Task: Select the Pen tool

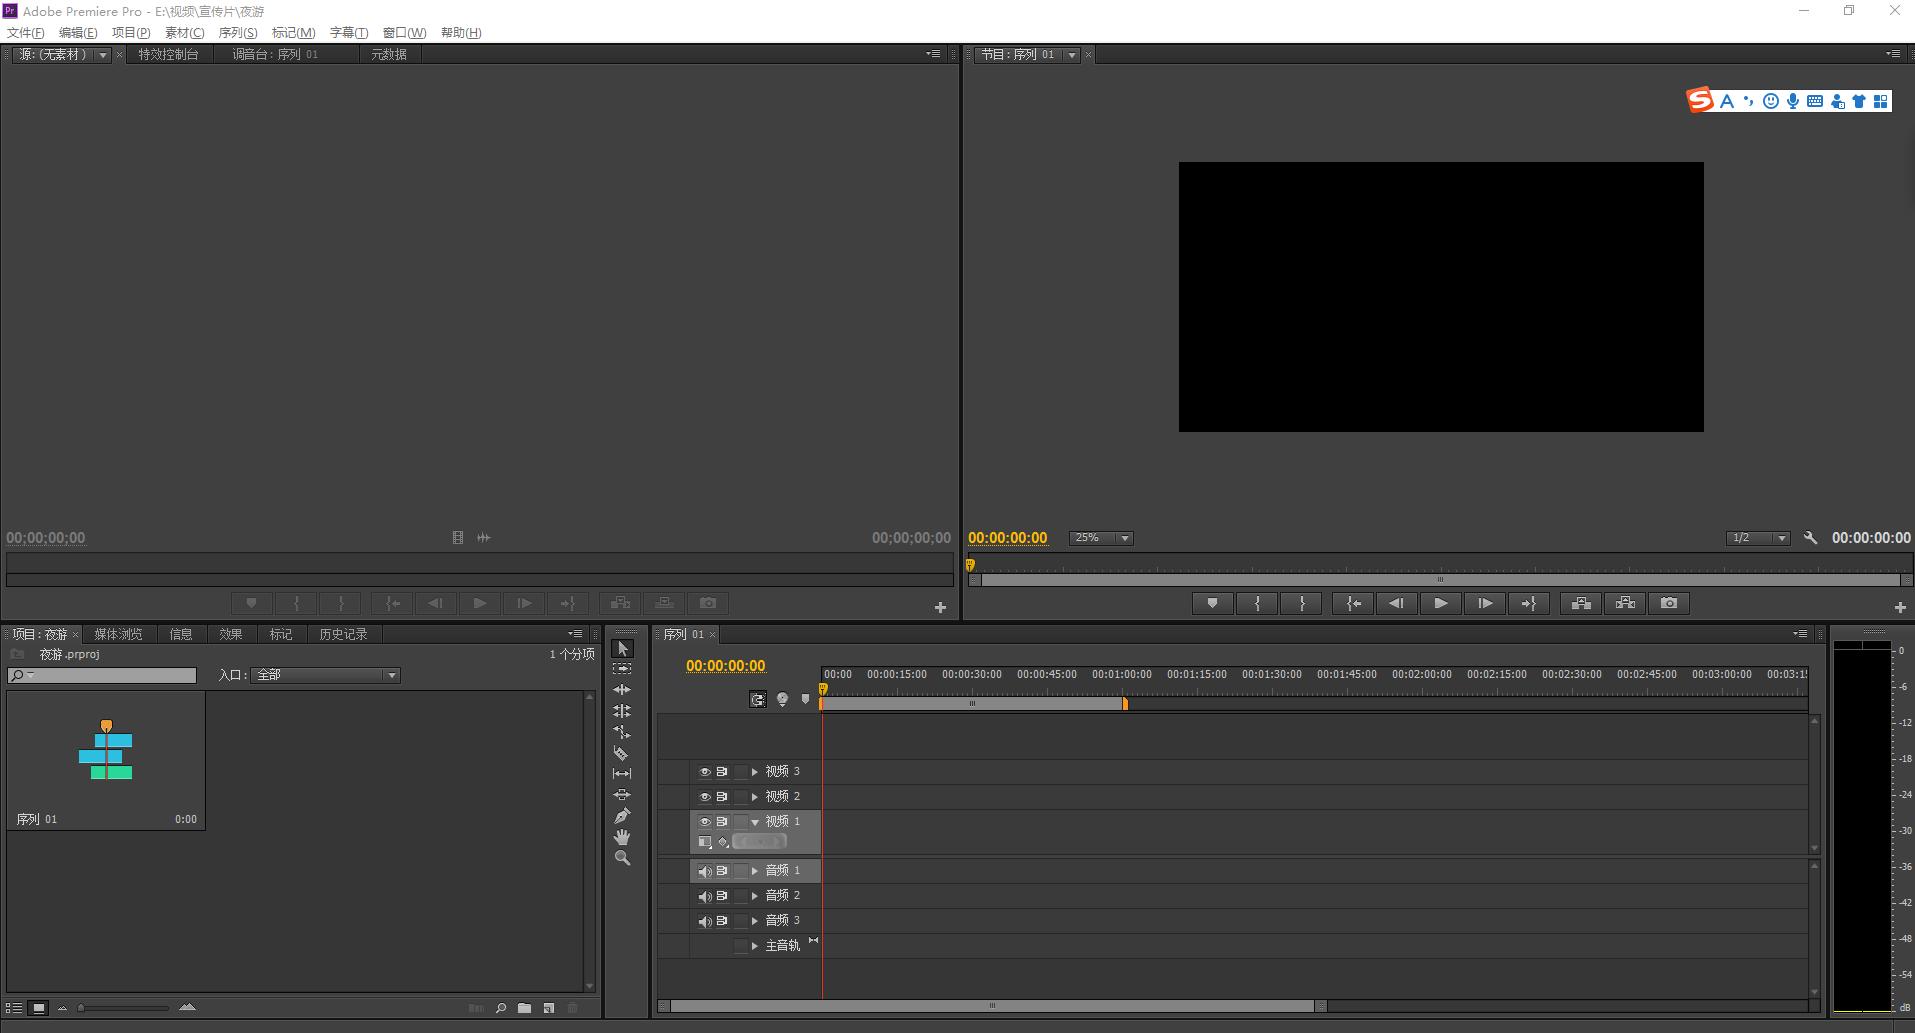Action: [x=622, y=816]
